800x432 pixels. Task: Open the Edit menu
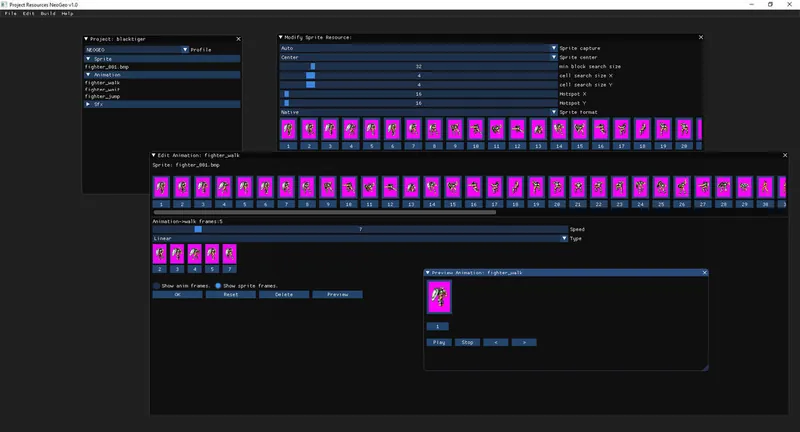point(29,14)
